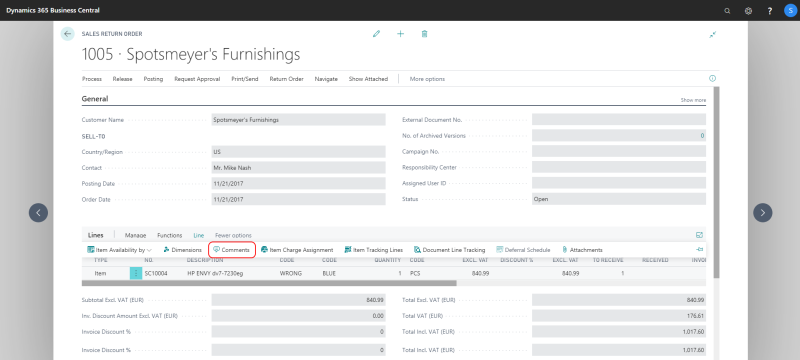Click the Item Tracking Lines action
800x360 pixels.
coord(374,250)
